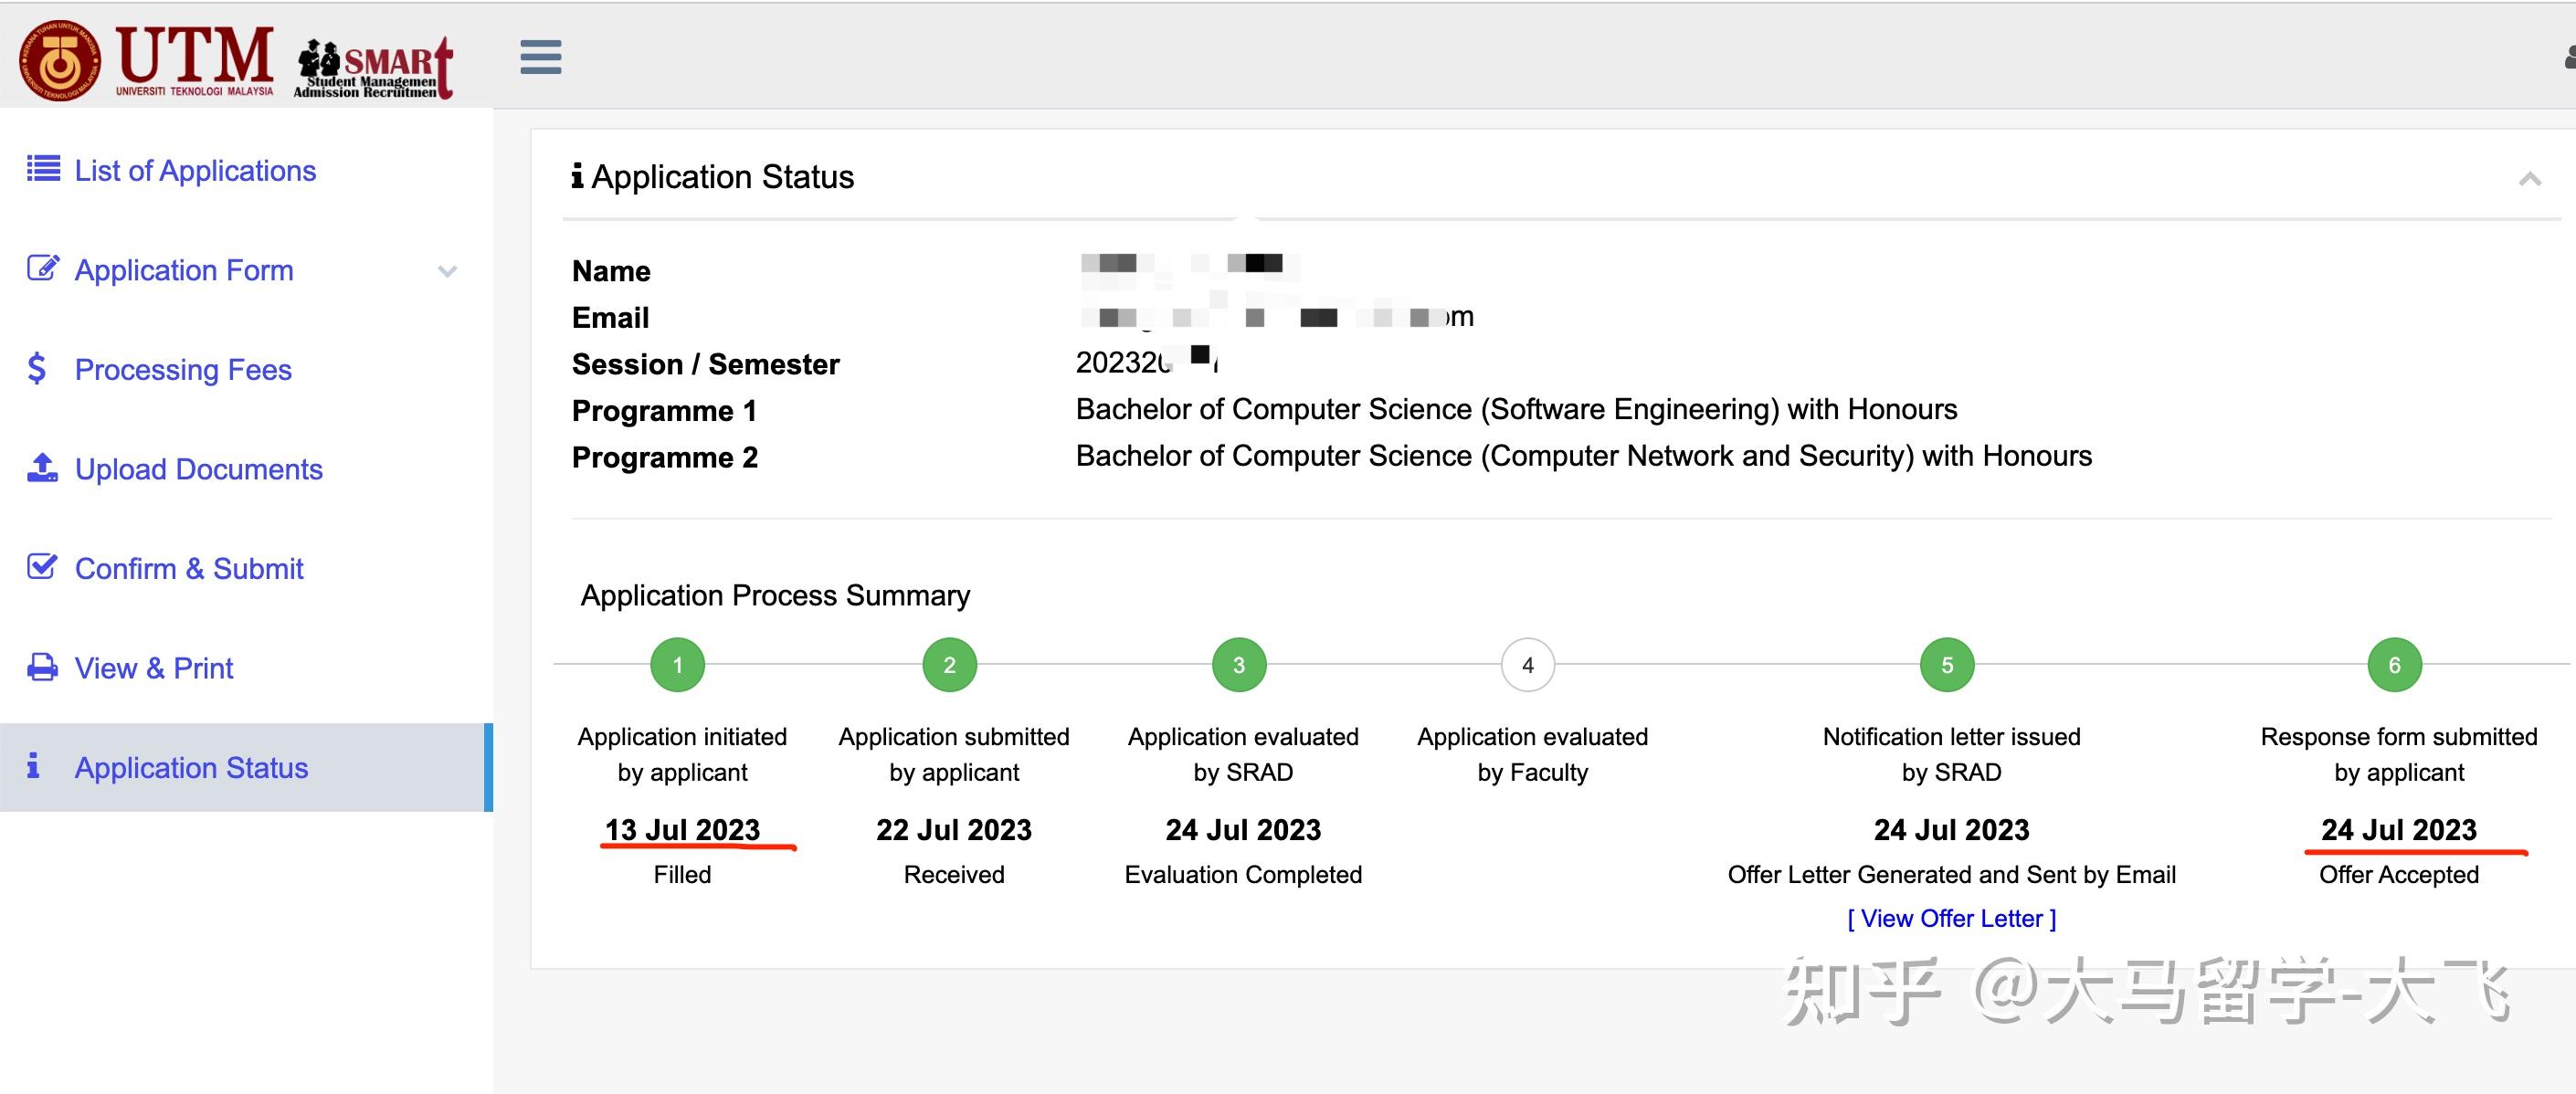
Task: Click the dollar icon for Processing Fees
Action: tap(37, 369)
